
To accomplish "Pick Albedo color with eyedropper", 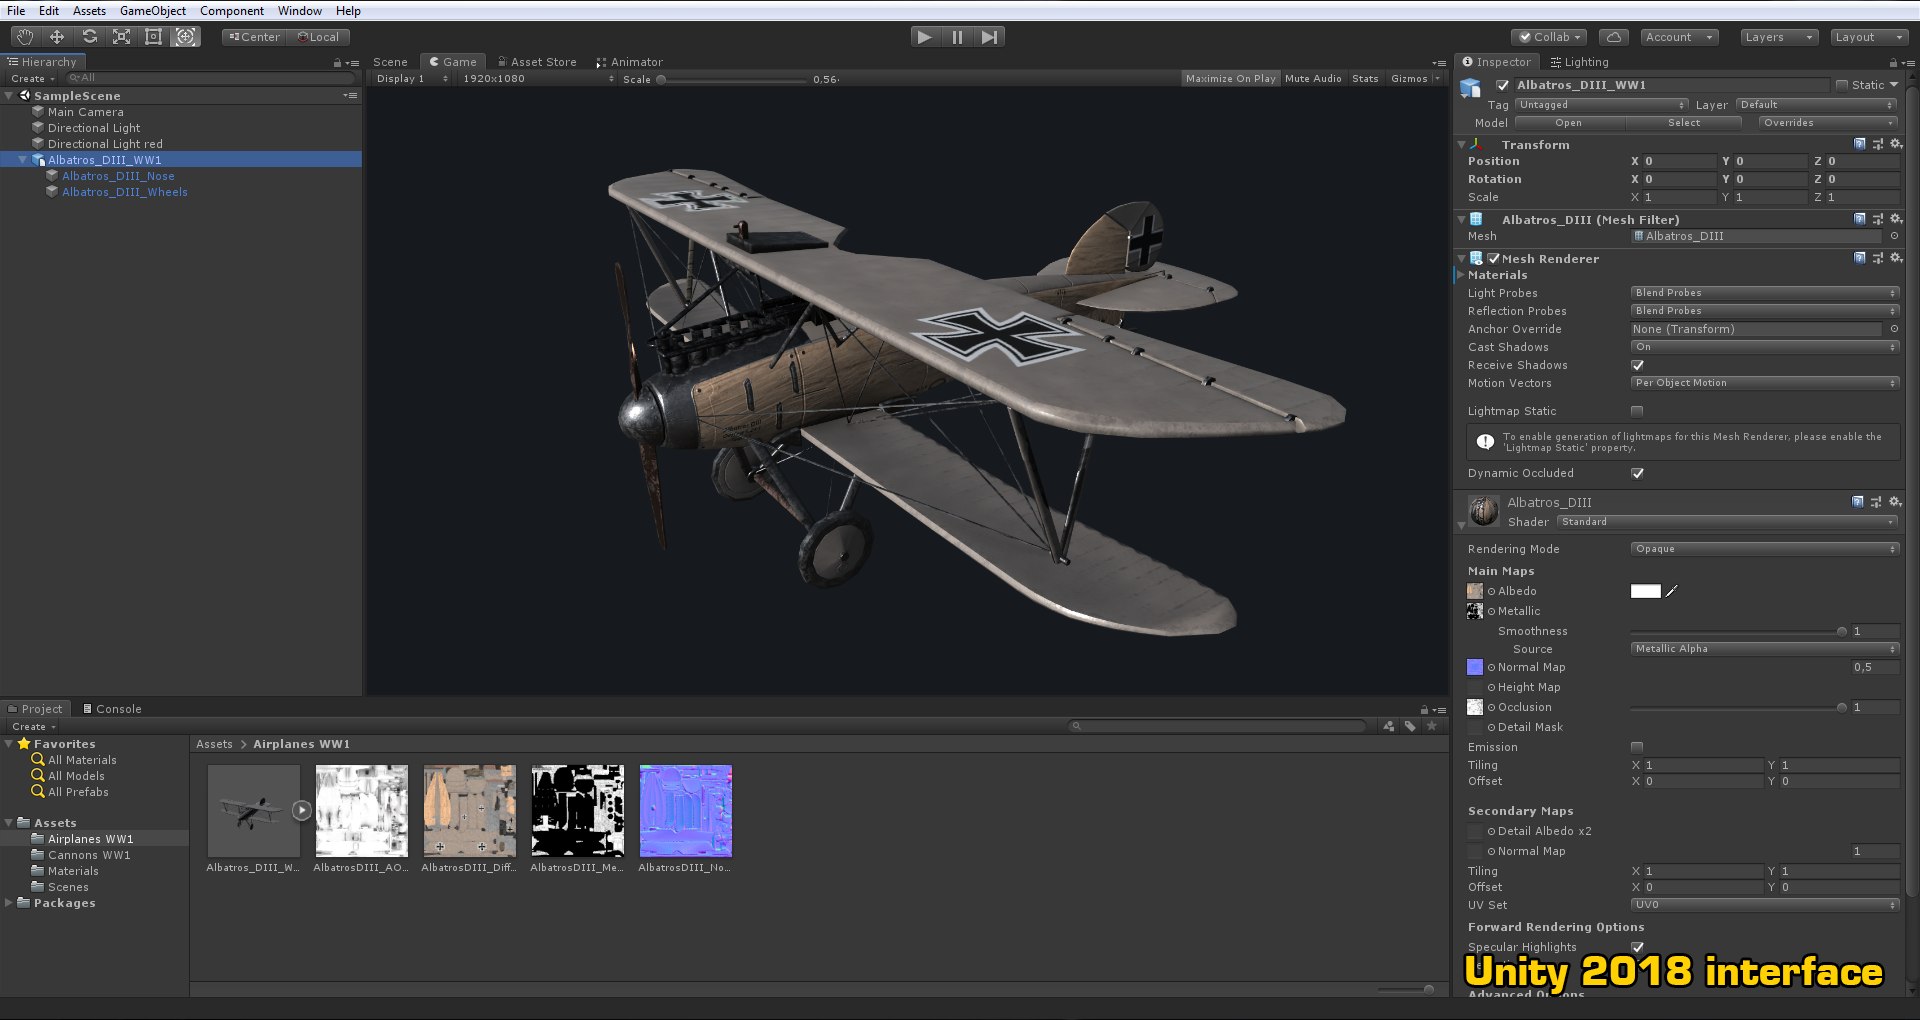I will point(1672,591).
